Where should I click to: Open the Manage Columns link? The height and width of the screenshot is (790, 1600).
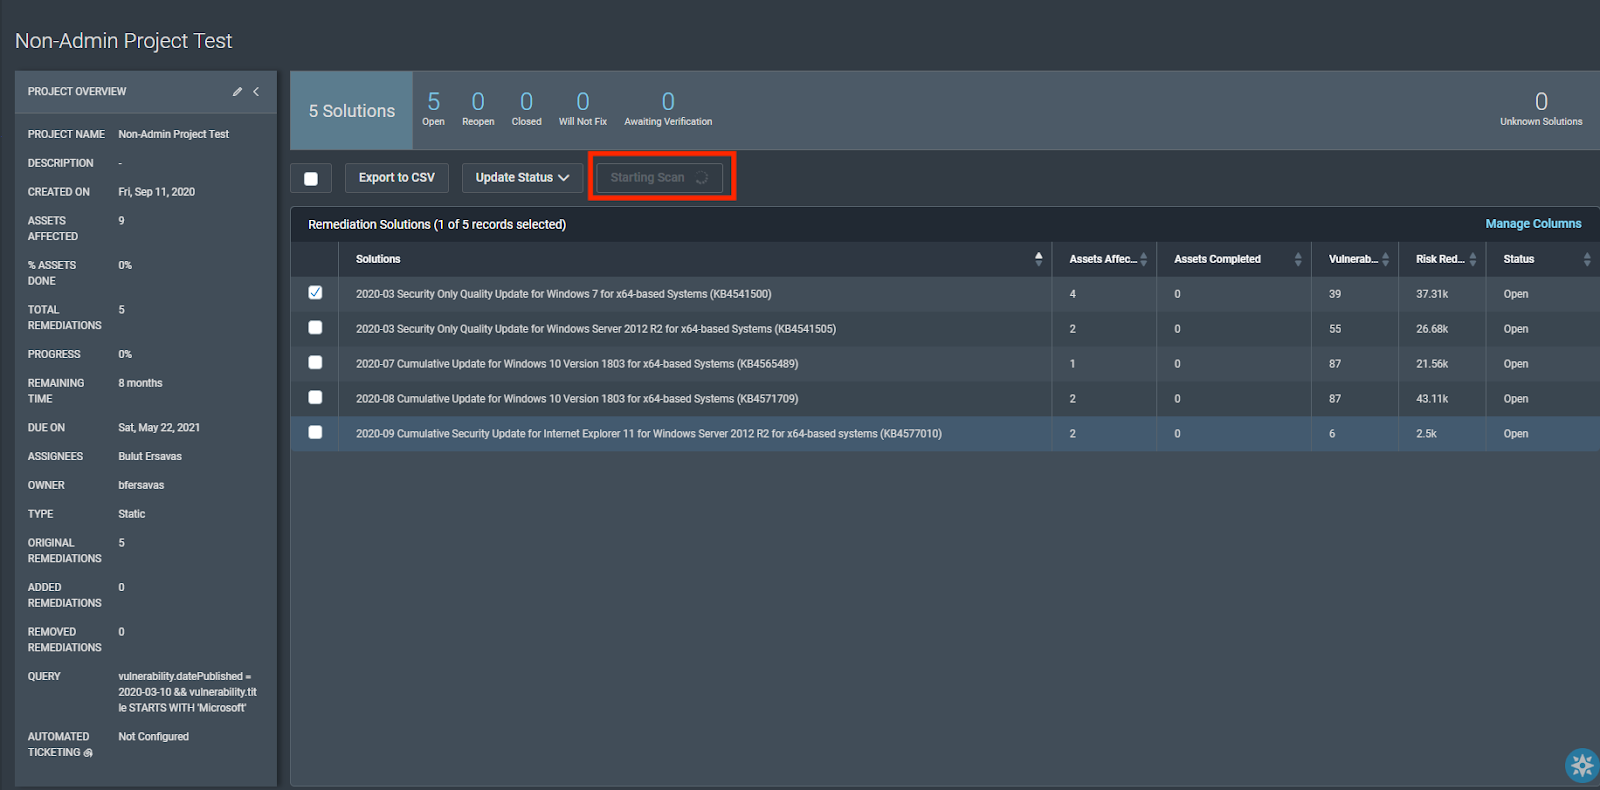pos(1532,224)
